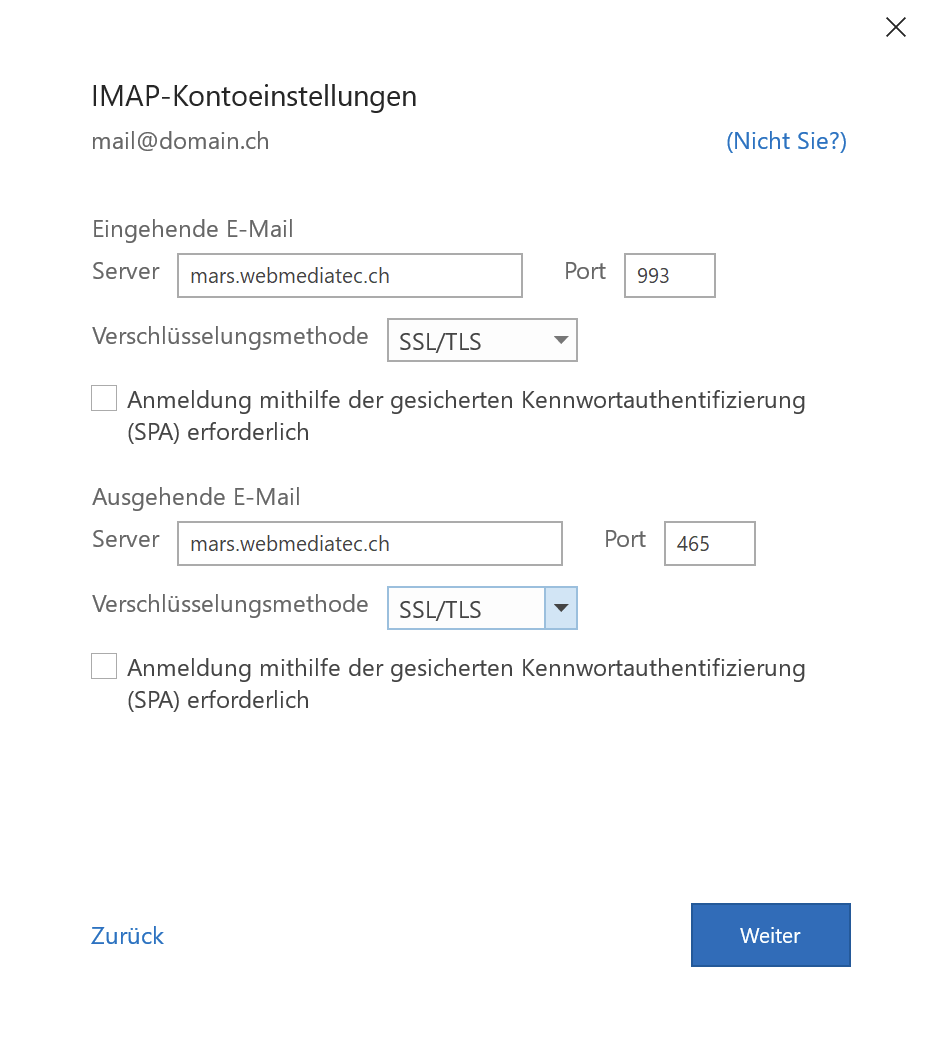The height and width of the screenshot is (1060, 940).
Task: Tick the SPA checkbox for outgoing mail
Action: click(104, 666)
